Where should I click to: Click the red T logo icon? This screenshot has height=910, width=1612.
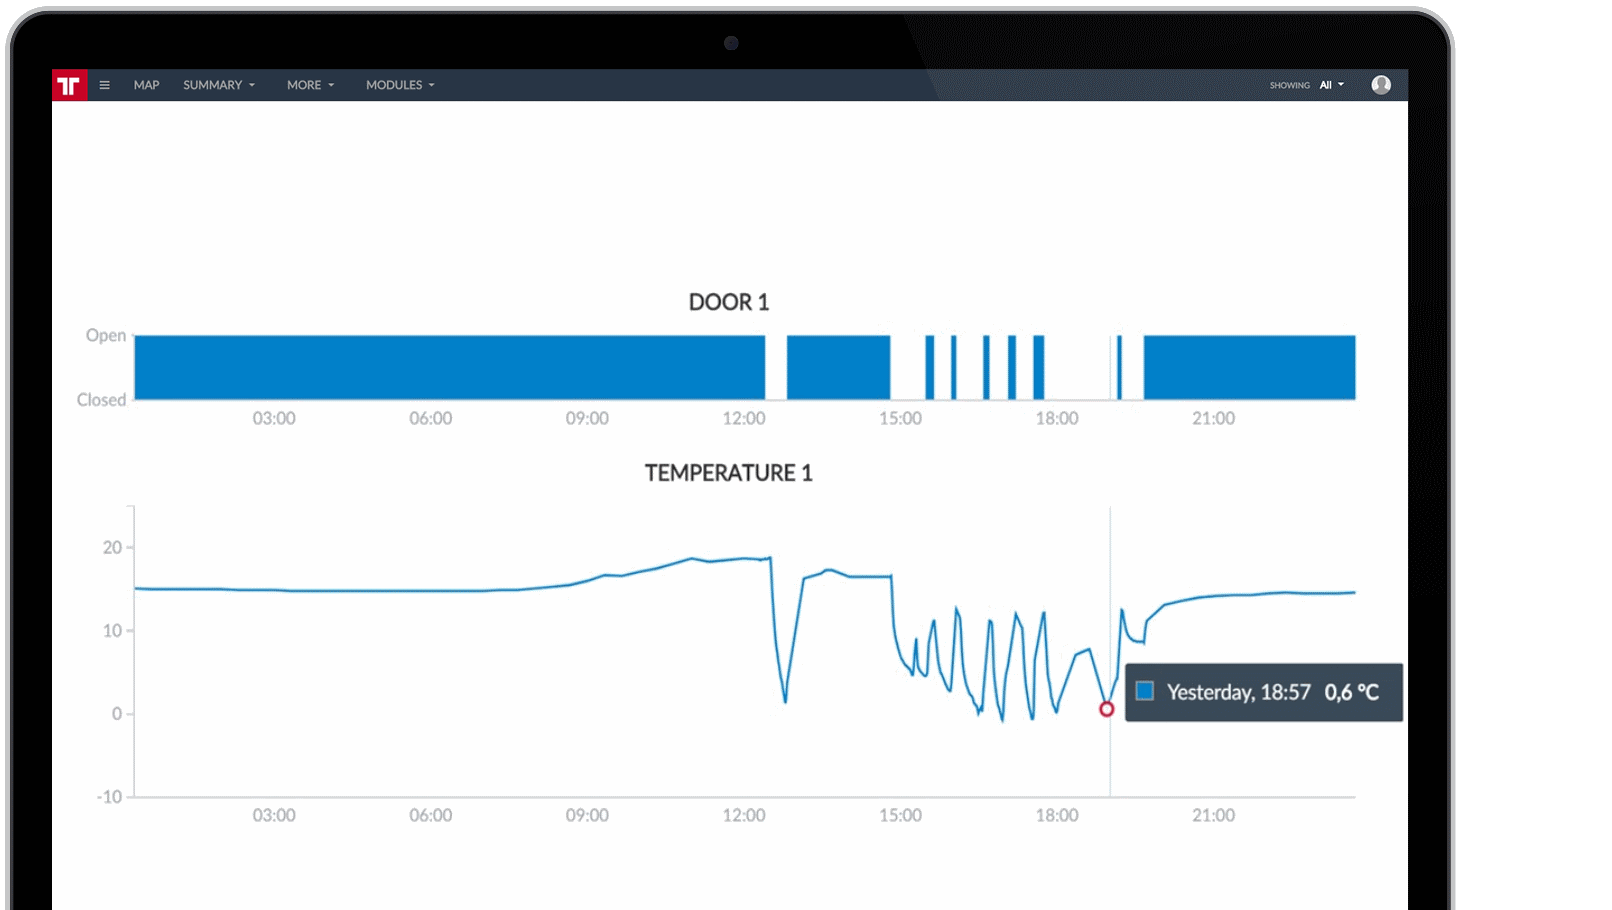point(69,85)
